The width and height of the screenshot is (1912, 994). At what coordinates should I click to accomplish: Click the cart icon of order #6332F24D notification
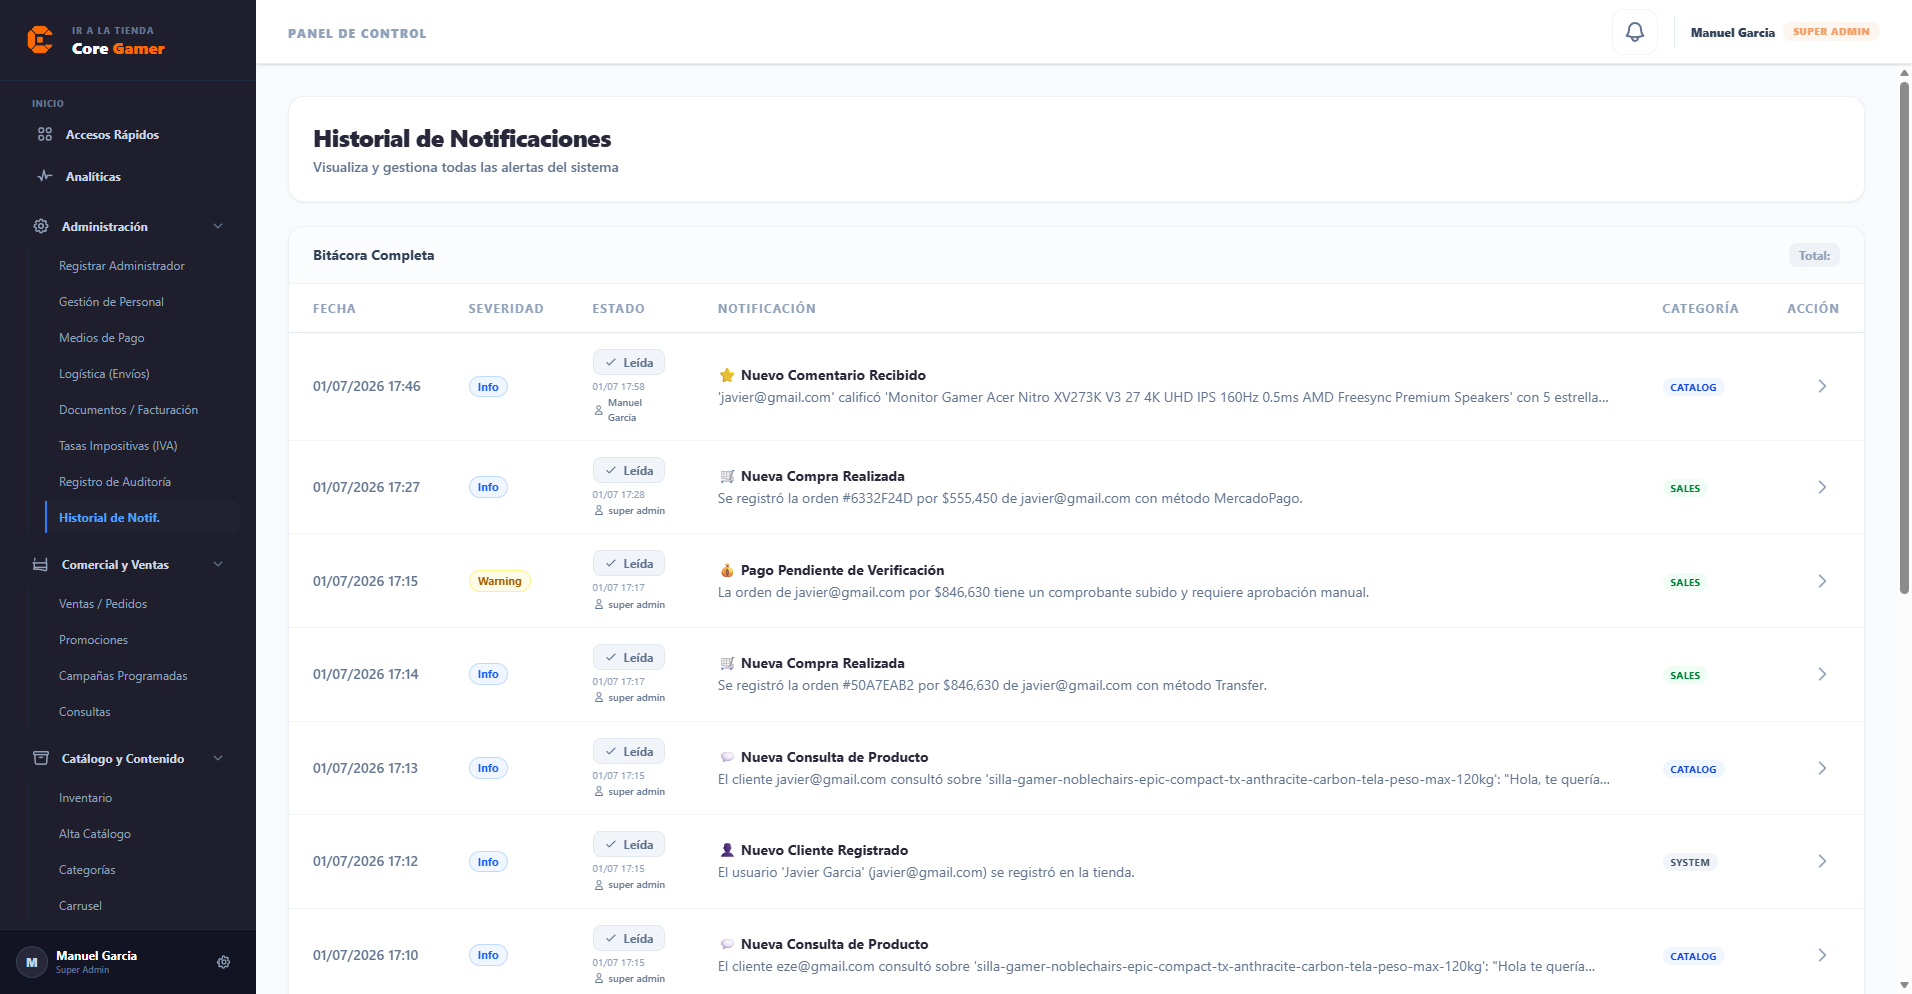pos(727,476)
